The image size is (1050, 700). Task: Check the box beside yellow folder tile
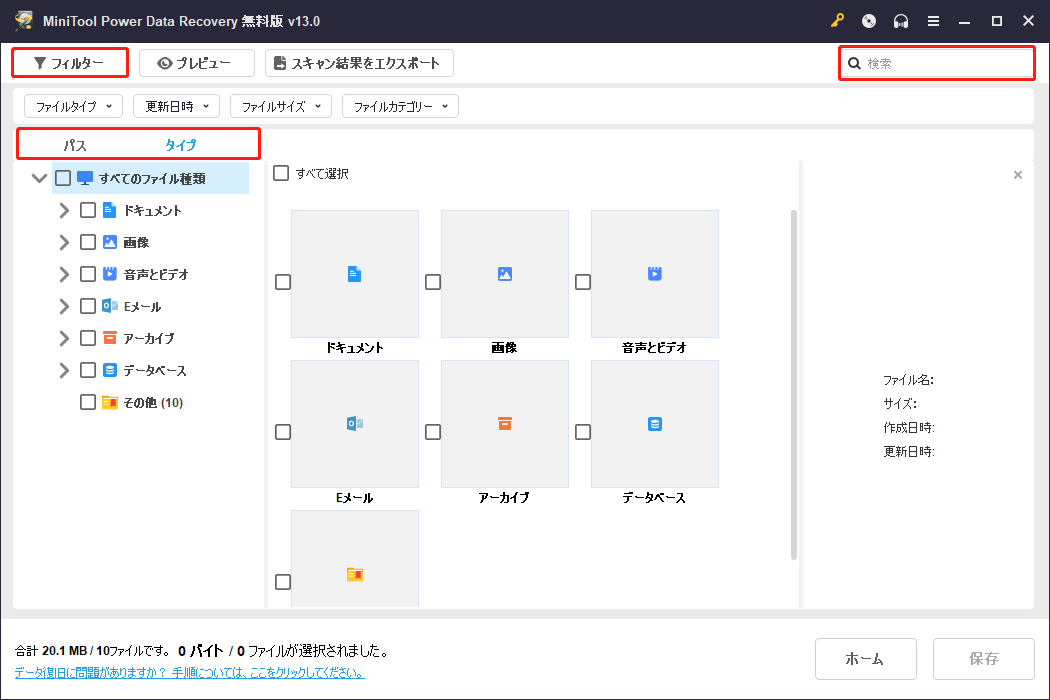[283, 582]
